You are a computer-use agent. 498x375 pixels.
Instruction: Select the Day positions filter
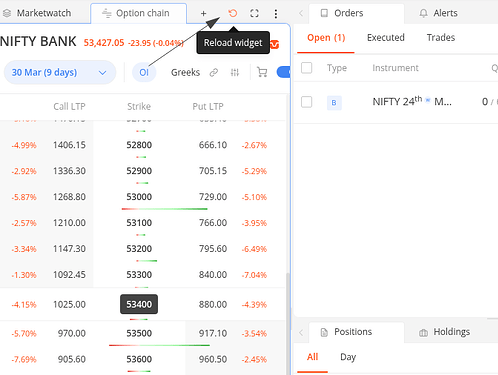(x=348, y=357)
